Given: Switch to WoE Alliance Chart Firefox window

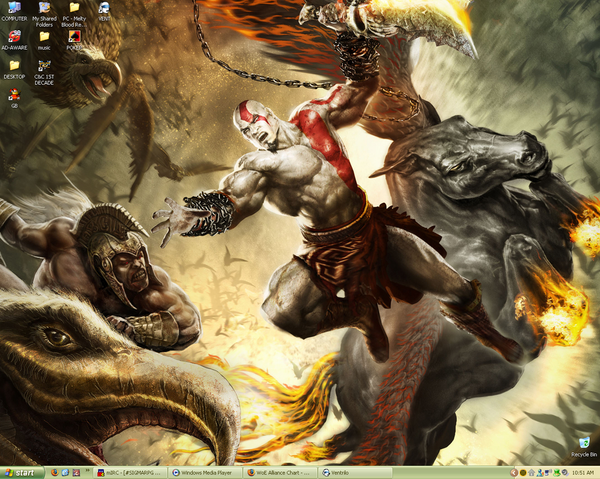Looking at the screenshot, I should point(280,473).
